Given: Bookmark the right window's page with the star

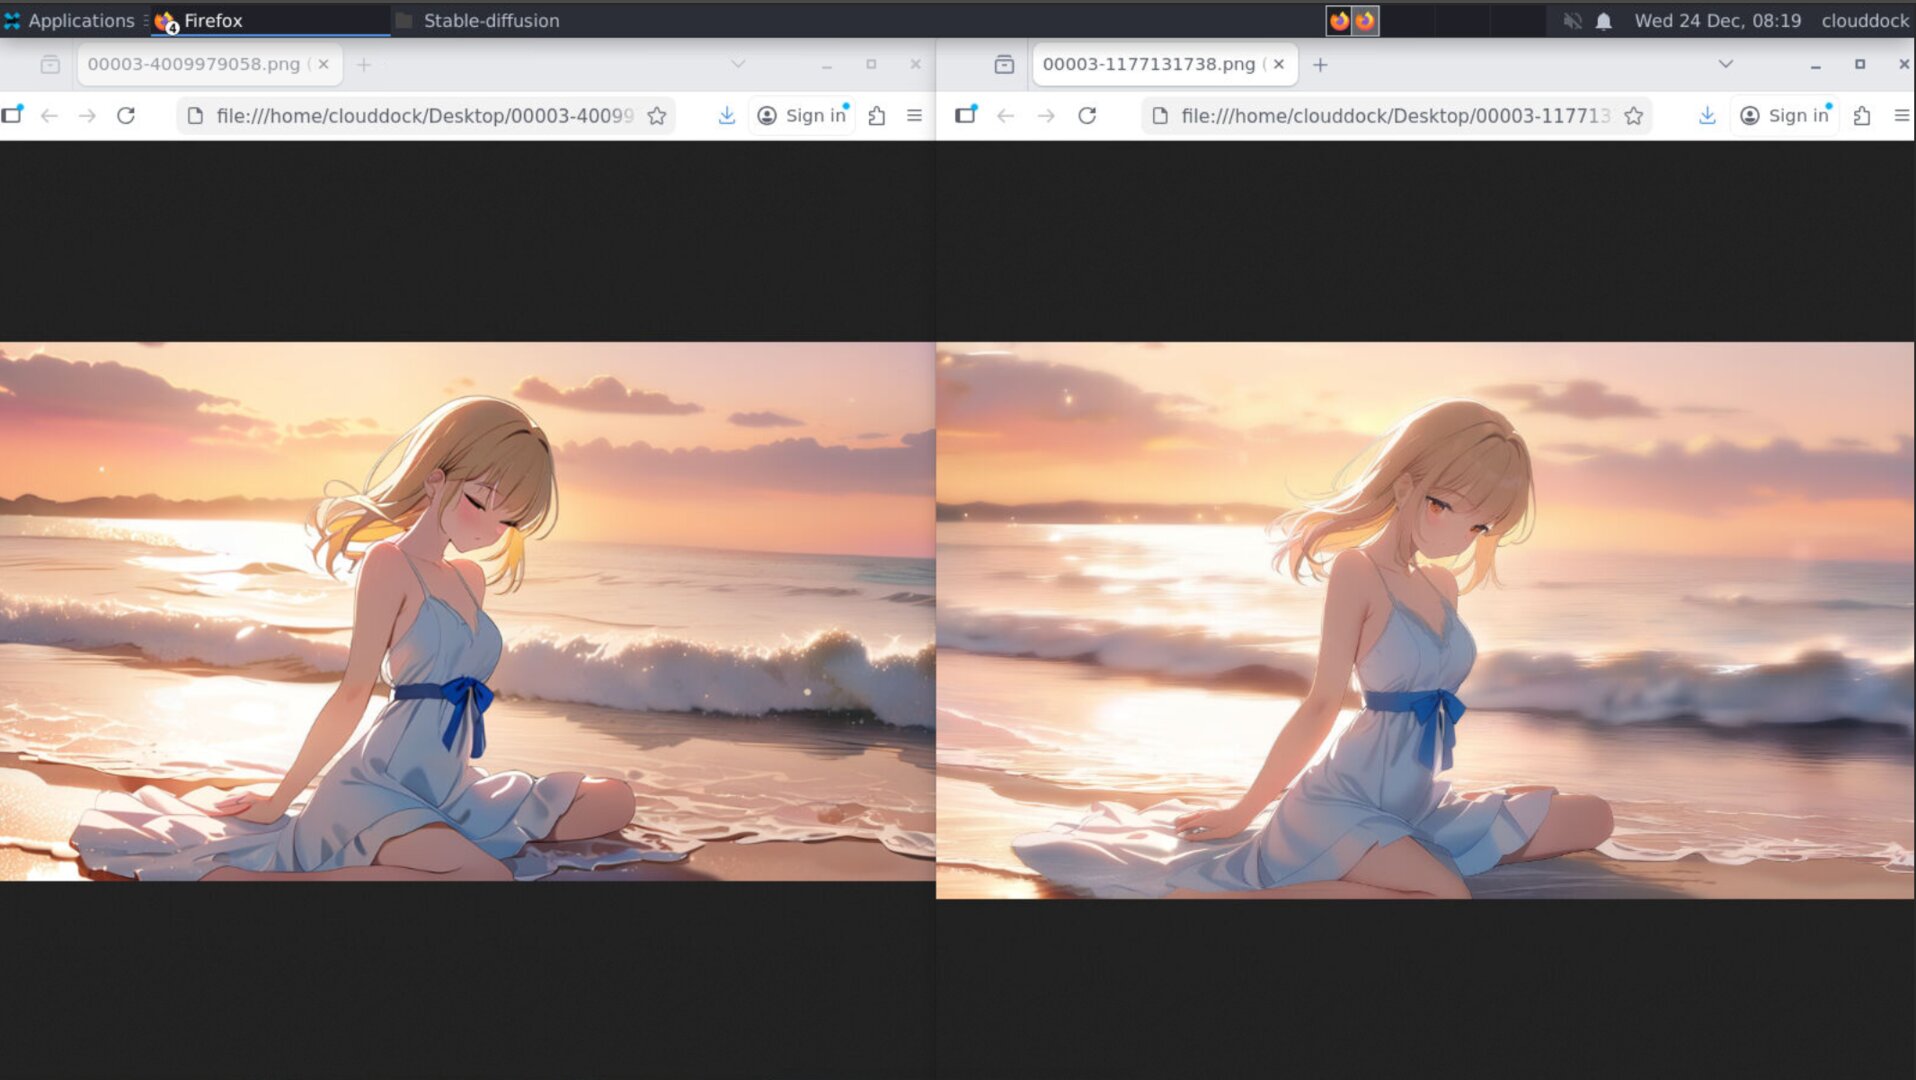Looking at the screenshot, I should pos(1633,116).
